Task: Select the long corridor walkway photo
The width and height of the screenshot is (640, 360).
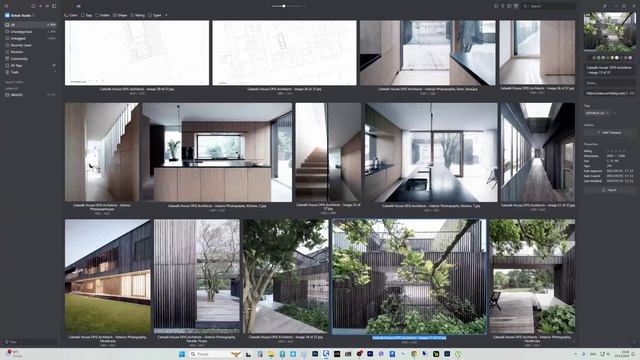Action: pos(538,152)
